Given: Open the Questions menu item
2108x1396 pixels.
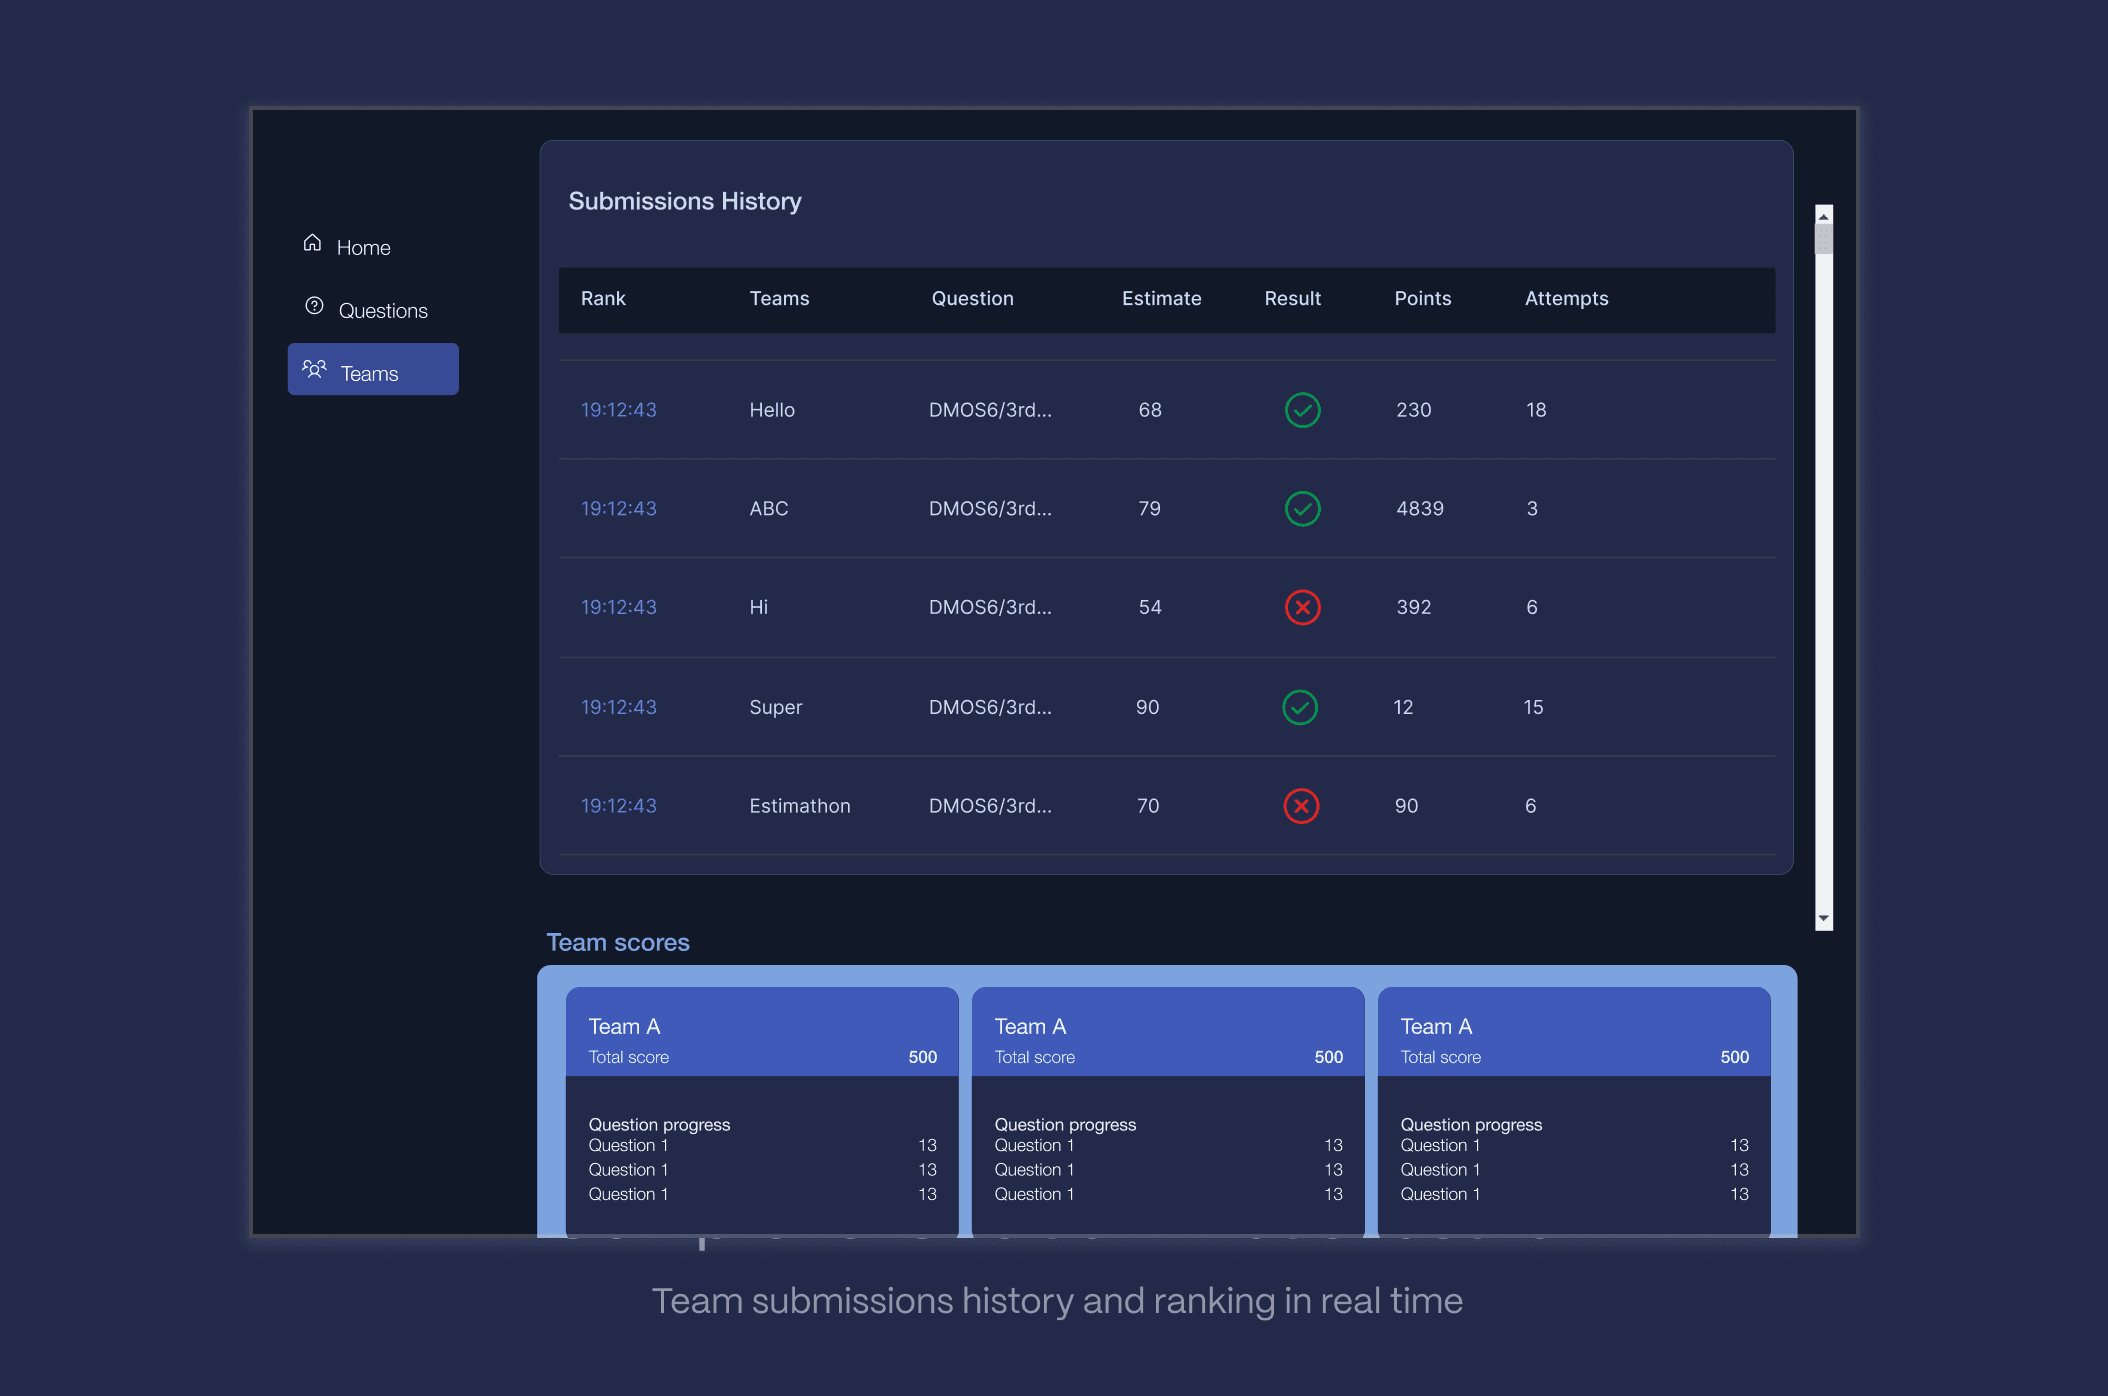Looking at the screenshot, I should coord(382,311).
